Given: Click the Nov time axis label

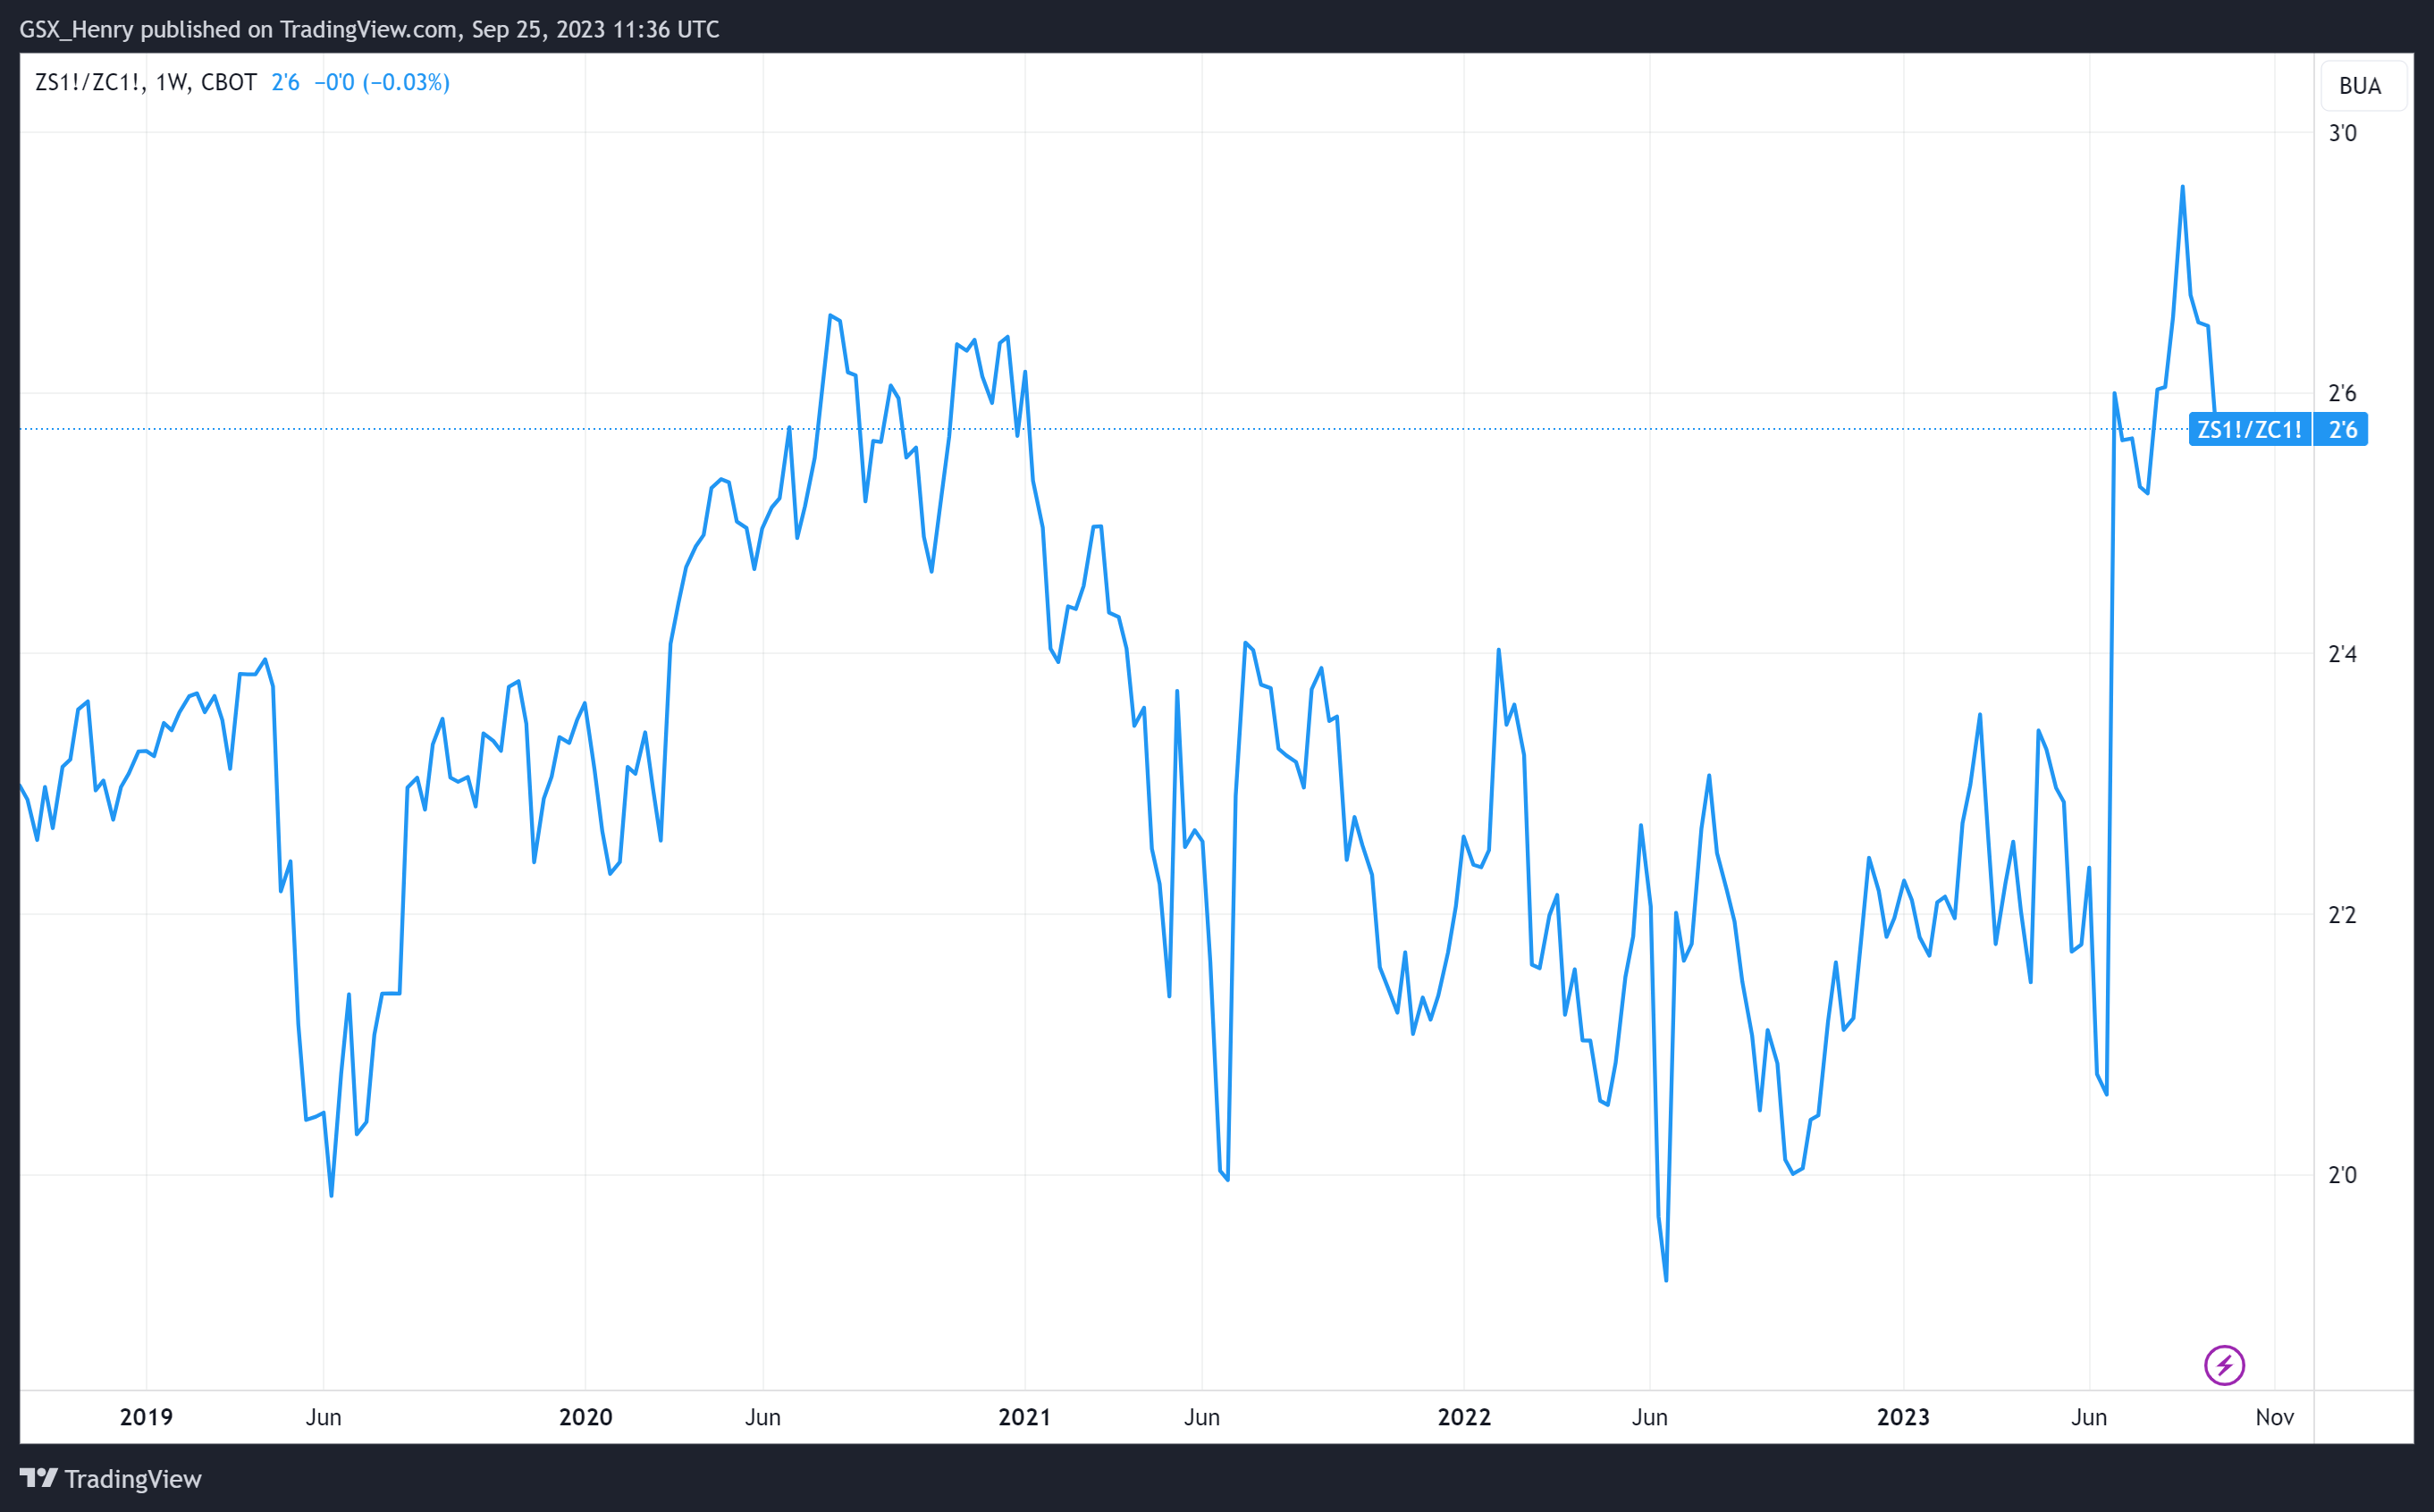Looking at the screenshot, I should 2274,1417.
